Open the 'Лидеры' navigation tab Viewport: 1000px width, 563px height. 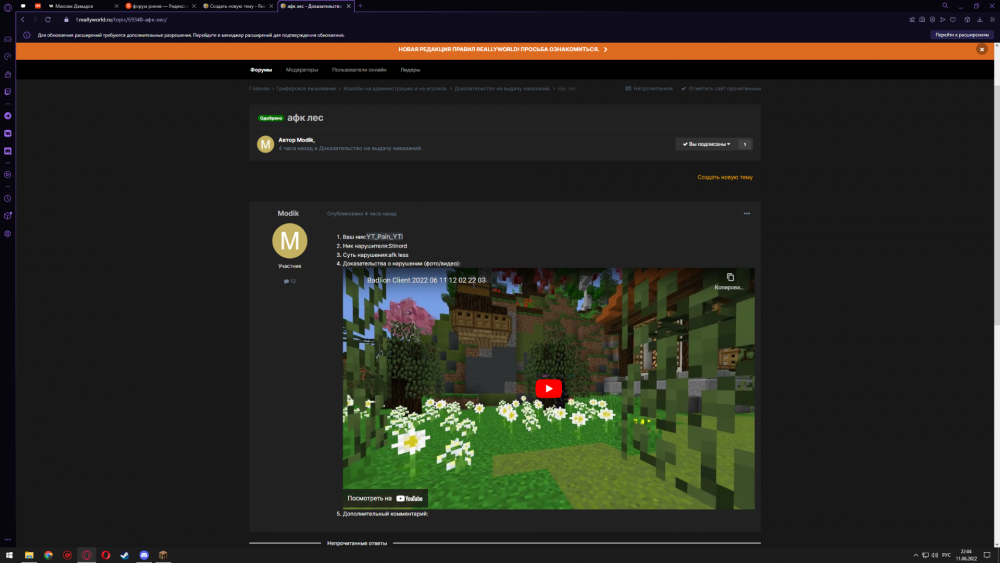410,69
